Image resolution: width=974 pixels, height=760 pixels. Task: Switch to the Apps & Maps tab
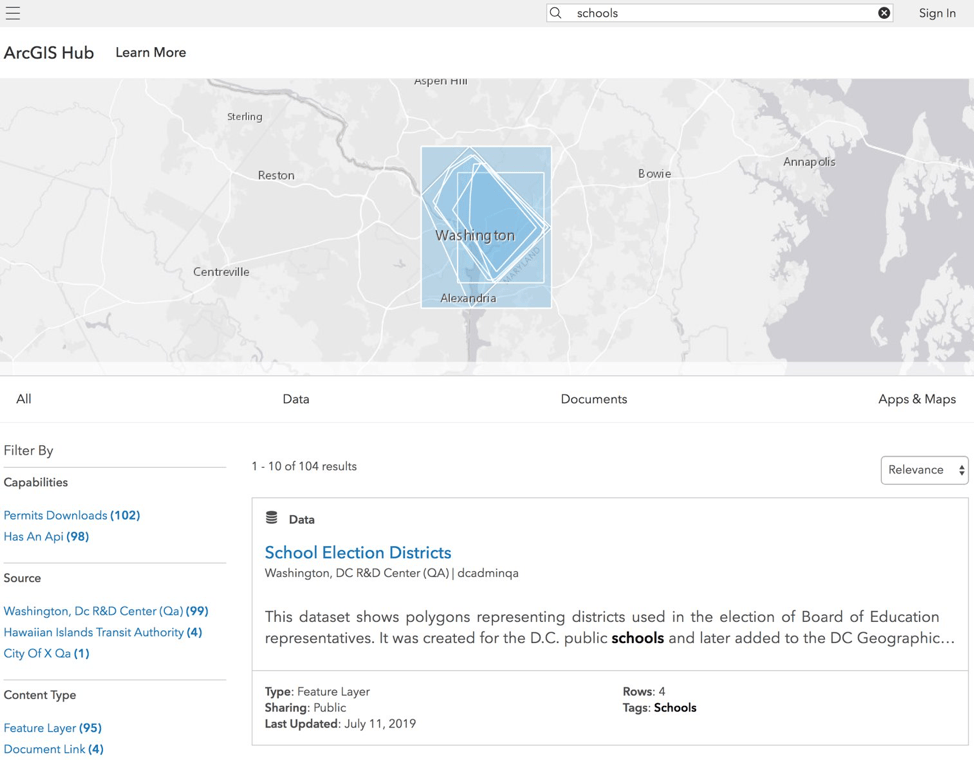pyautogui.click(x=917, y=399)
